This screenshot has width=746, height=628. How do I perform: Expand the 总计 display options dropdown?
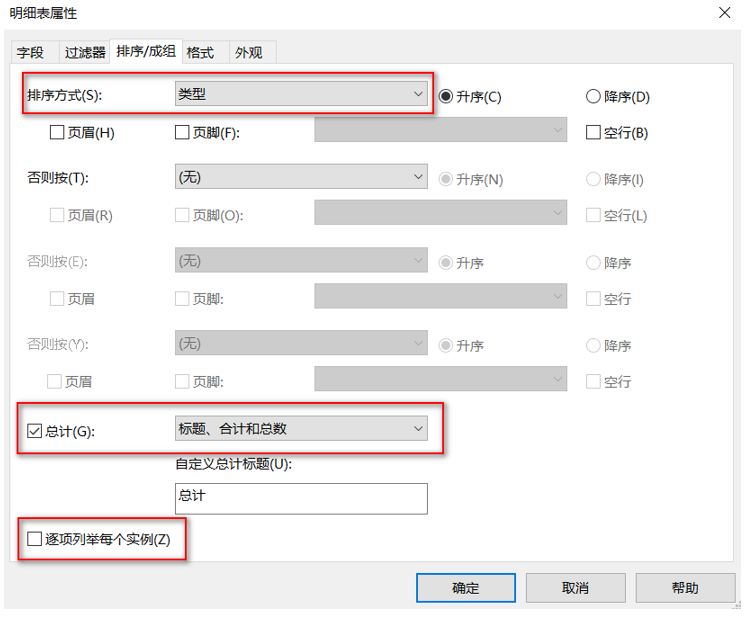[301, 429]
